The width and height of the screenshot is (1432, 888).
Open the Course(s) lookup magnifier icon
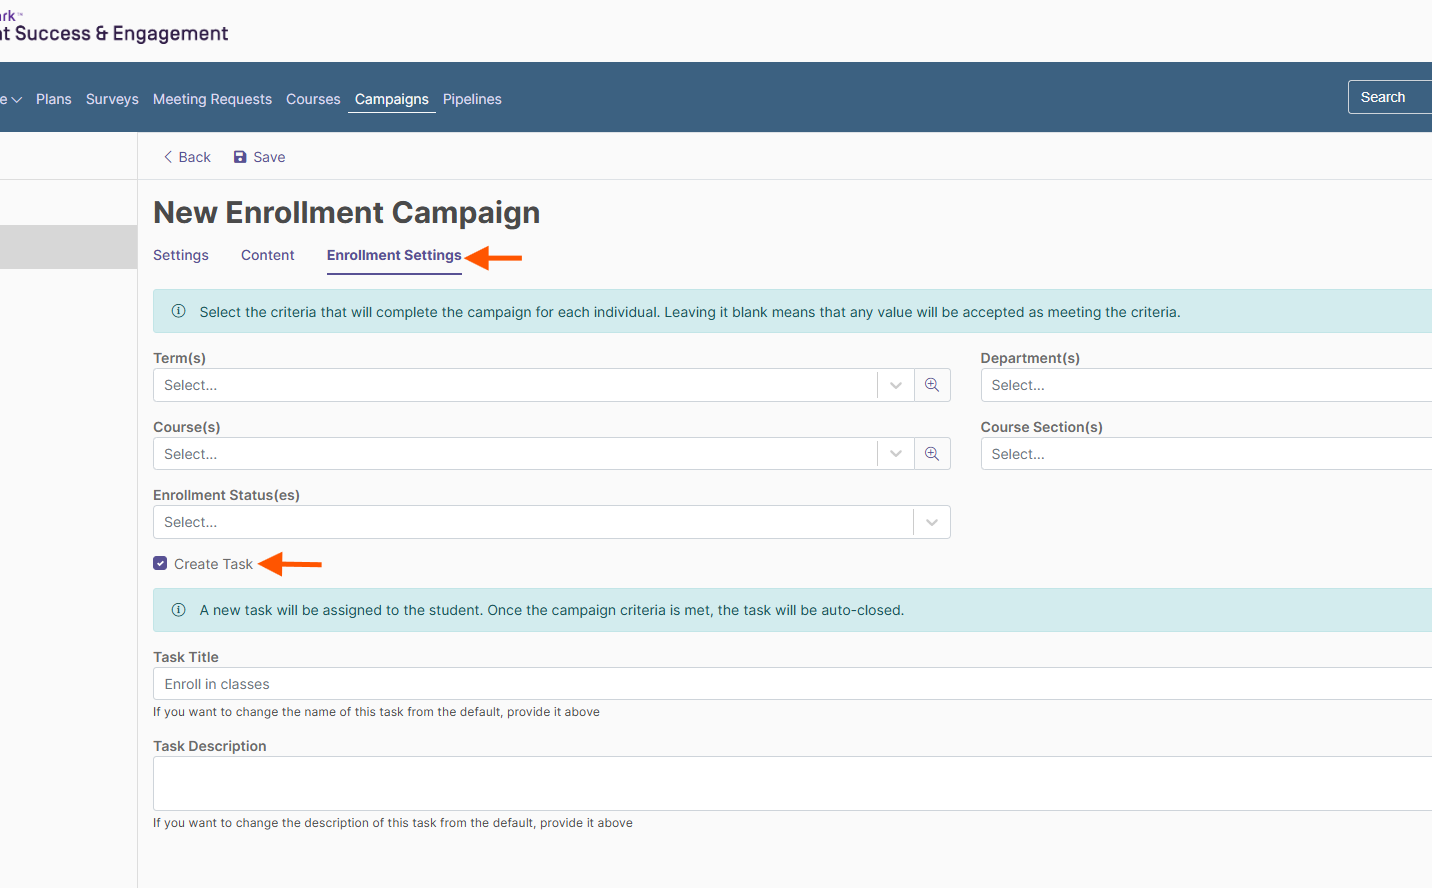coord(932,454)
